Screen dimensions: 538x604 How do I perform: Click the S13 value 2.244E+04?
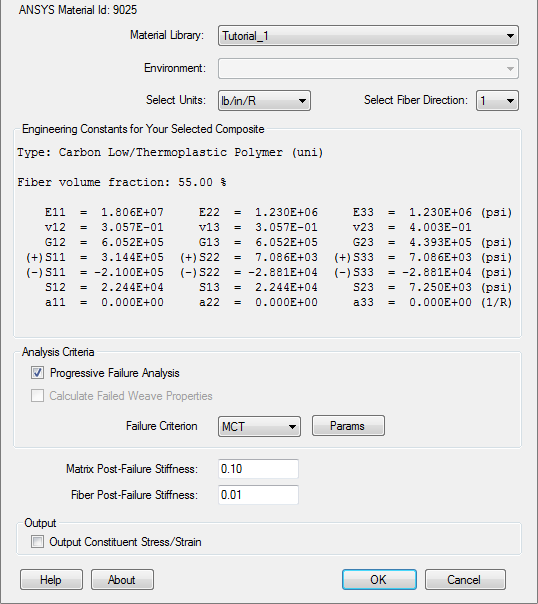tap(286, 287)
